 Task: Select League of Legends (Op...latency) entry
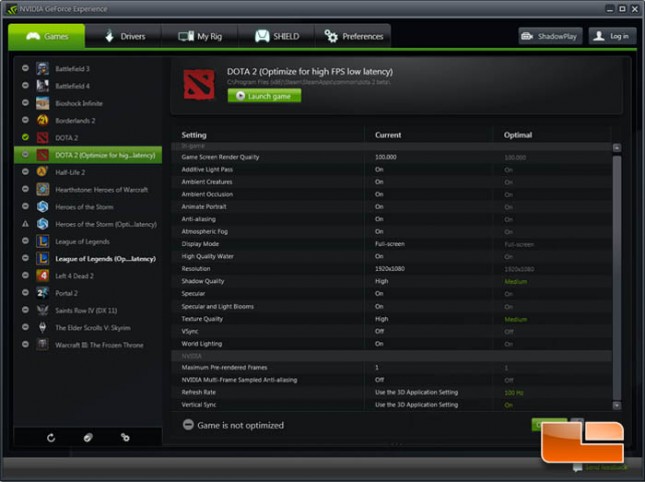pos(88,259)
